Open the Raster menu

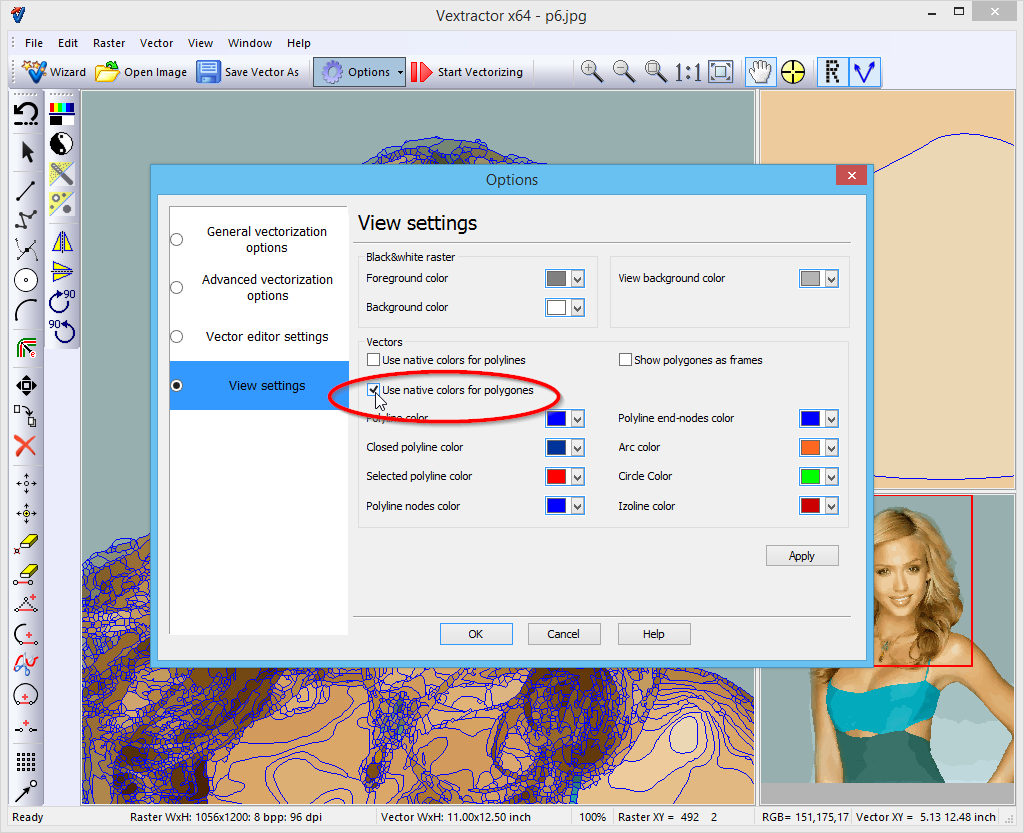click(109, 43)
